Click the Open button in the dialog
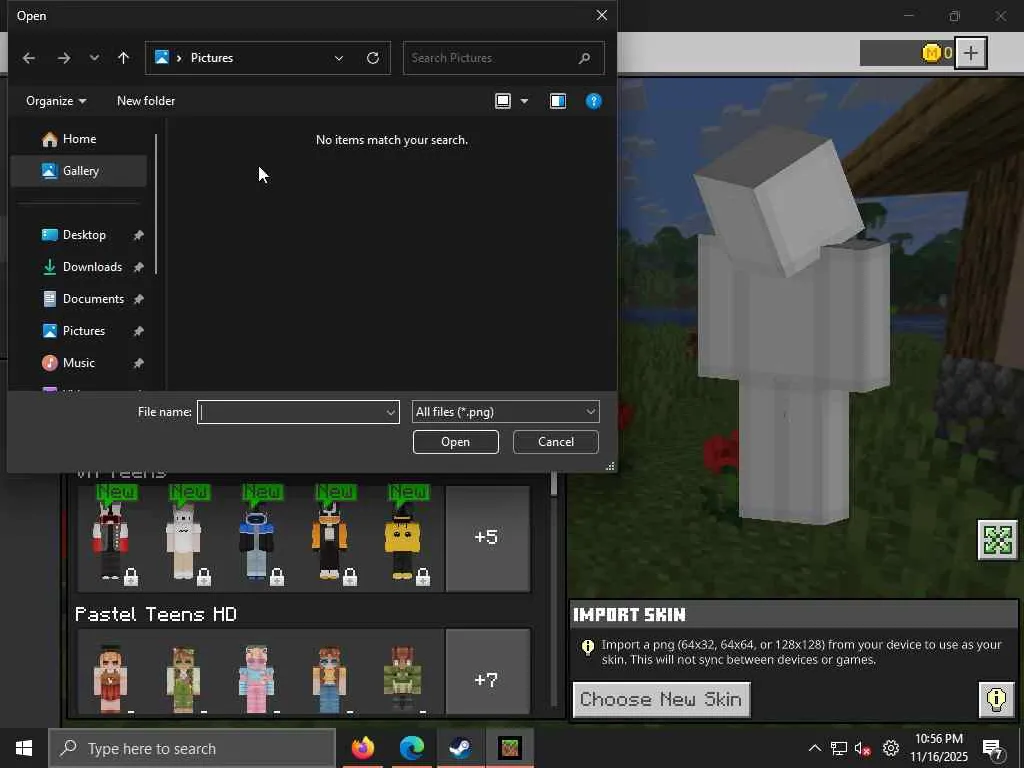The height and width of the screenshot is (768, 1024). click(x=455, y=442)
